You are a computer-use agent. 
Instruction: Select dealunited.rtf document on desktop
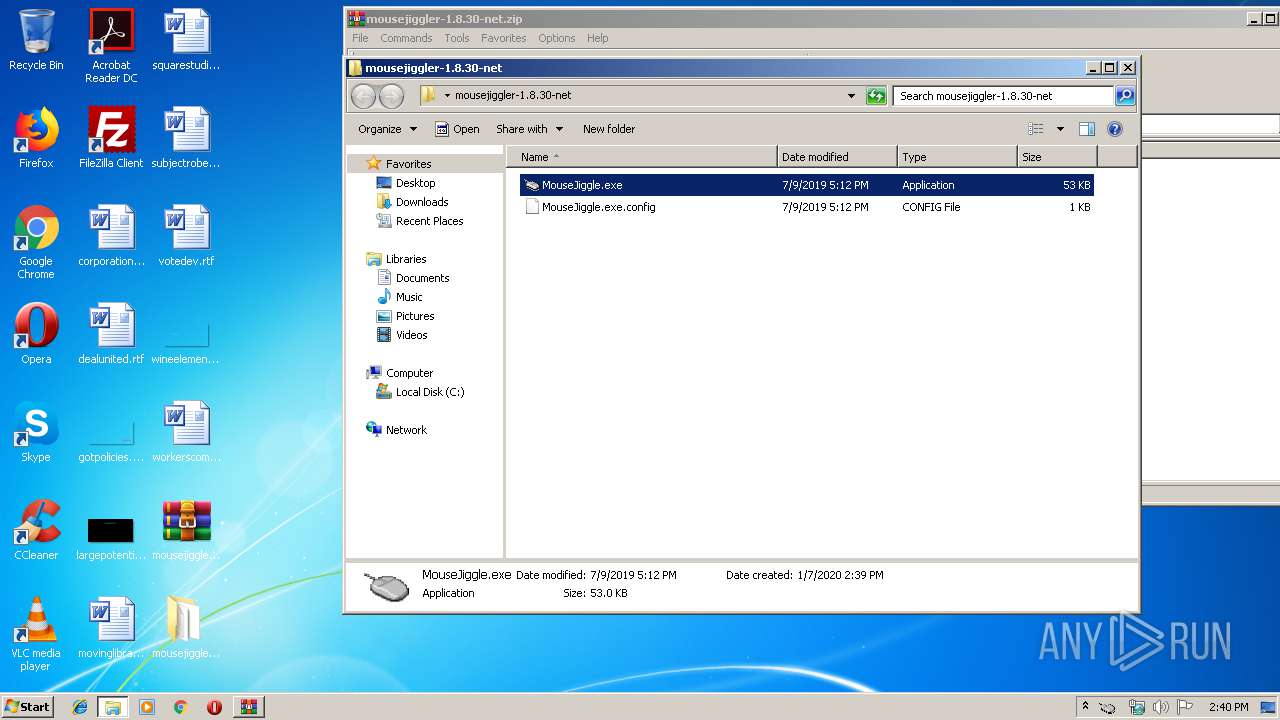(111, 334)
